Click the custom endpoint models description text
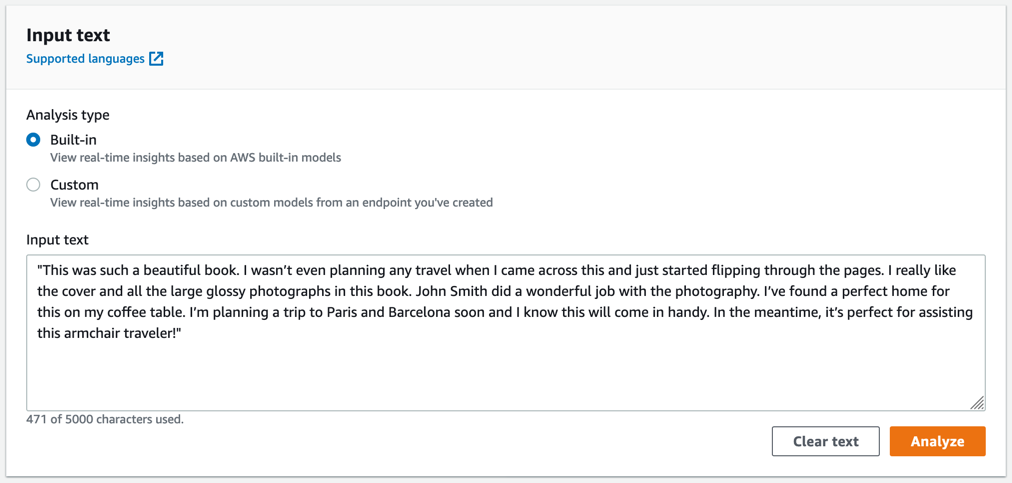 click(271, 203)
